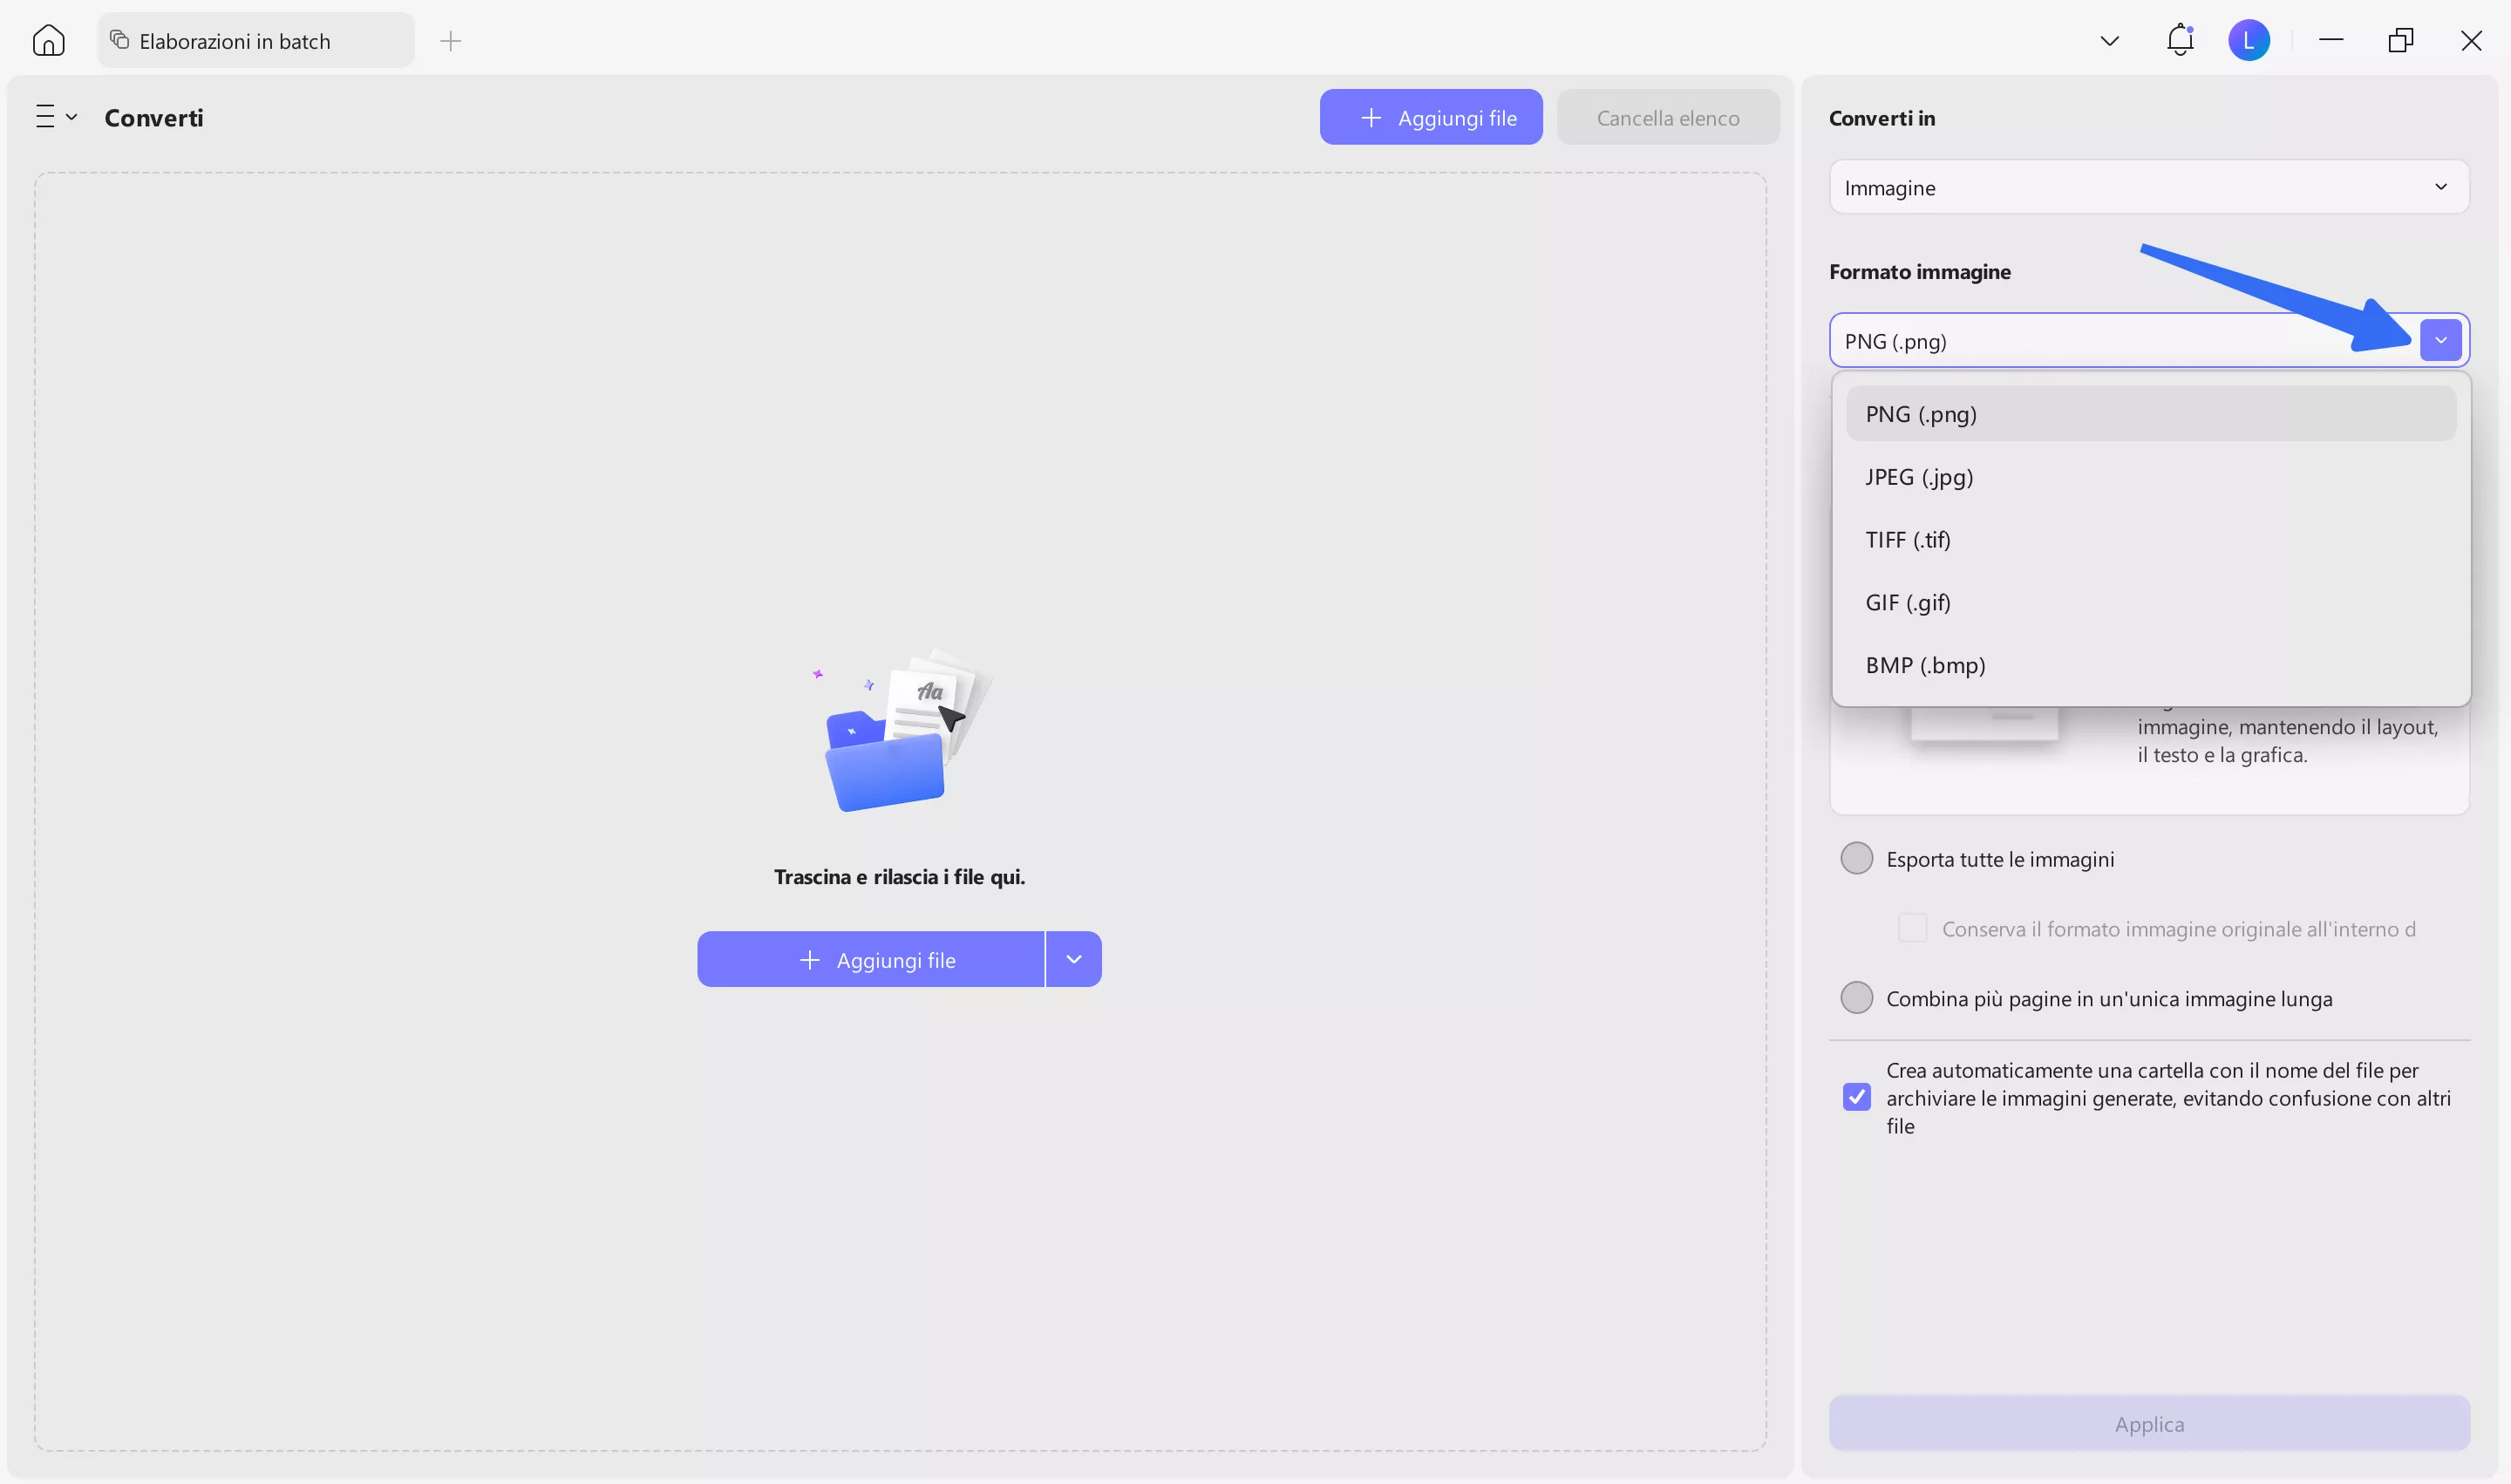Click the plus icon to open a new tab

[x=450, y=41]
